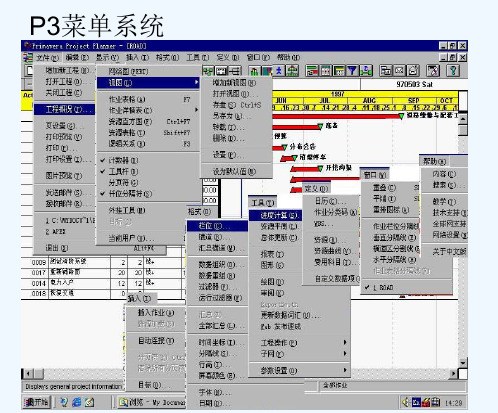Click the horizontal scrollbar right arrow at right end
498x413 pixels.
pos(453,374)
